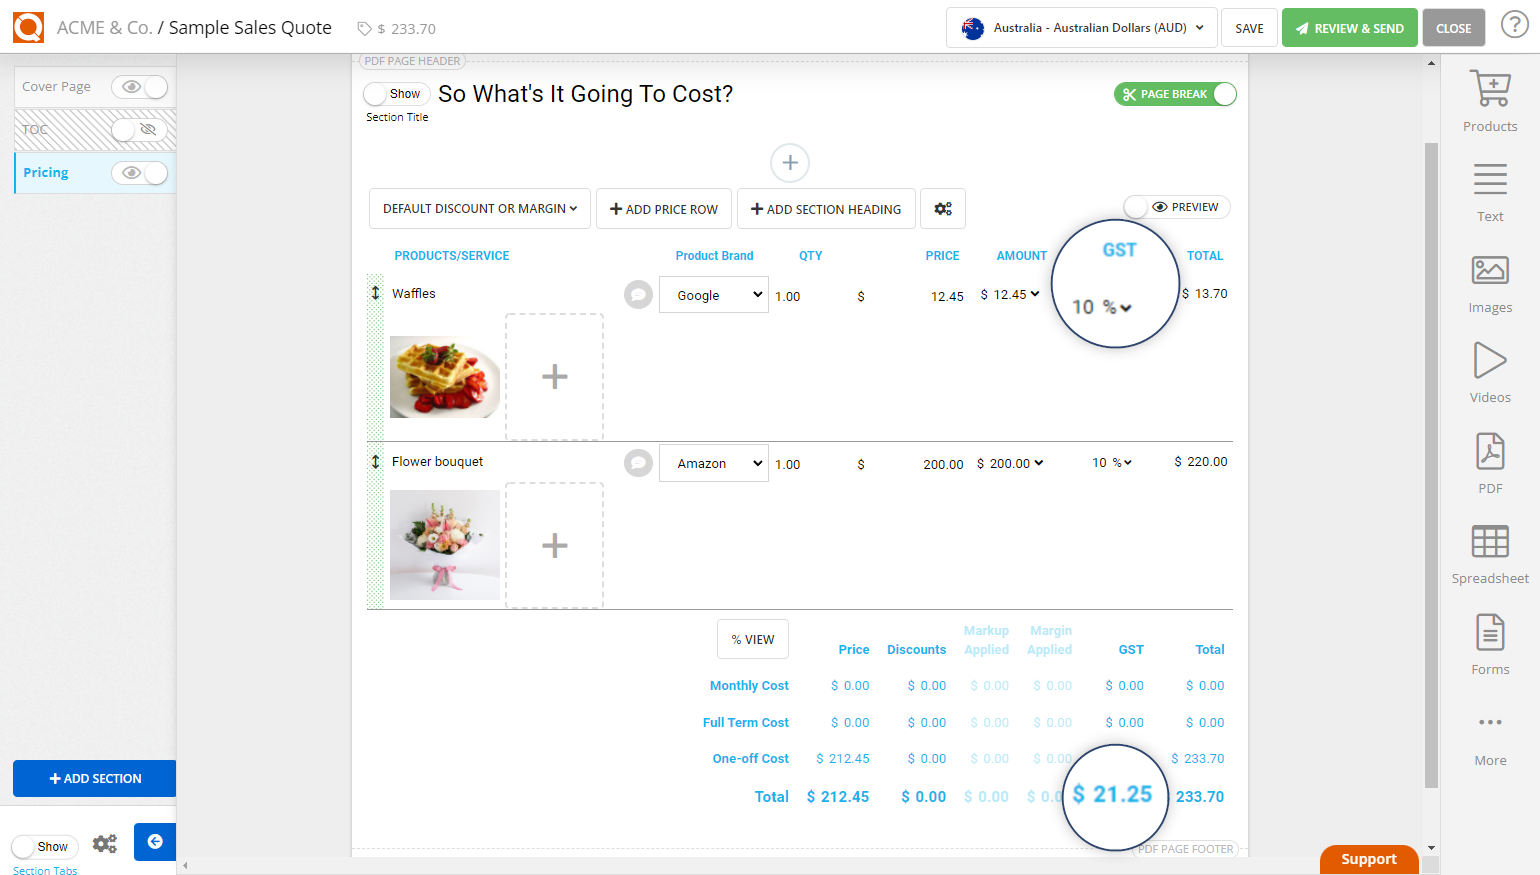Open the Spreadsheet block tool
This screenshot has height=875, width=1540.
[1489, 550]
